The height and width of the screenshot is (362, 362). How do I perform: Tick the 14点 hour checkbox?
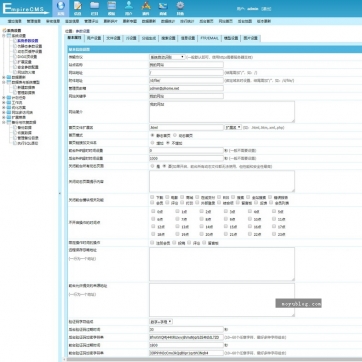201,227
